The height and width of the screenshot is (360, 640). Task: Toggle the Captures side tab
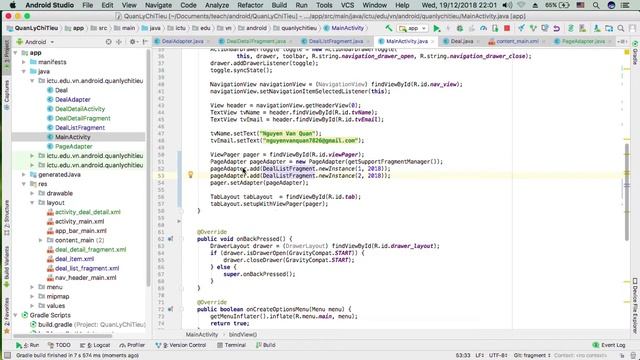6,95
